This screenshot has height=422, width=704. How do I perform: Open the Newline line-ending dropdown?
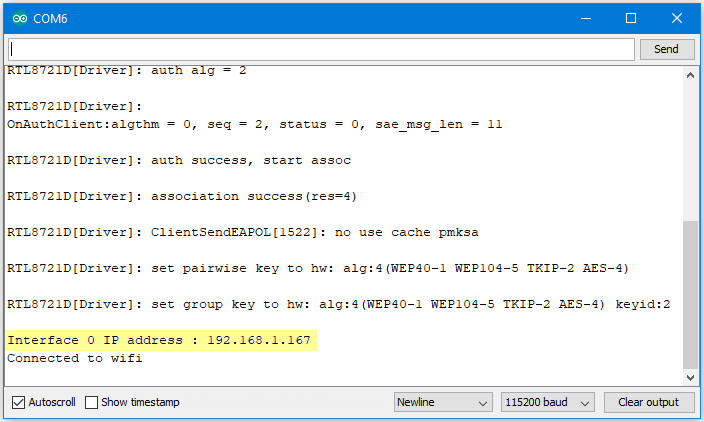pos(443,402)
